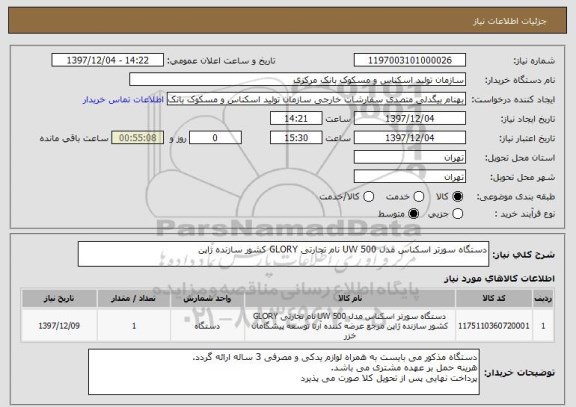Viewport: 576px width, 407px height.
Task: Click the نام دستگاه خریدار field
Action: (298, 80)
